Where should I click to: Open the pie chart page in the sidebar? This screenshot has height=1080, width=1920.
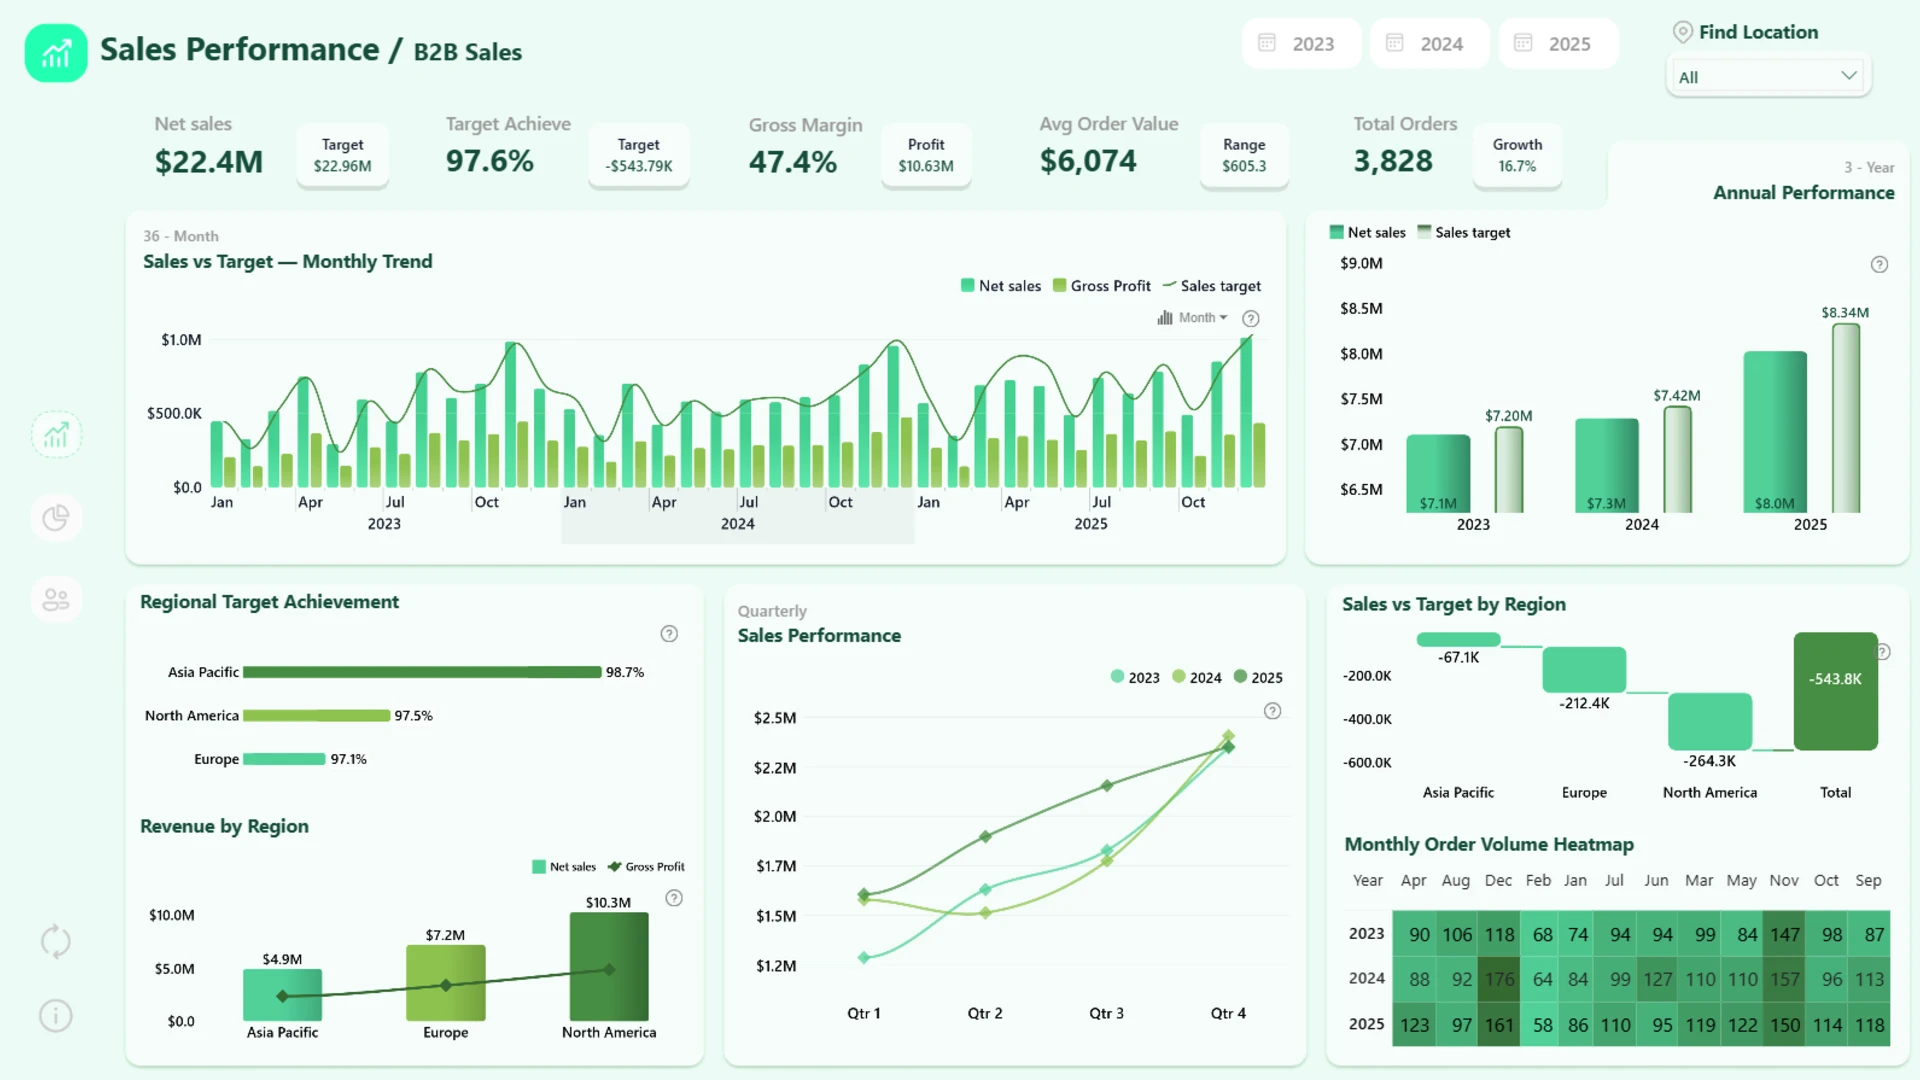coord(56,517)
